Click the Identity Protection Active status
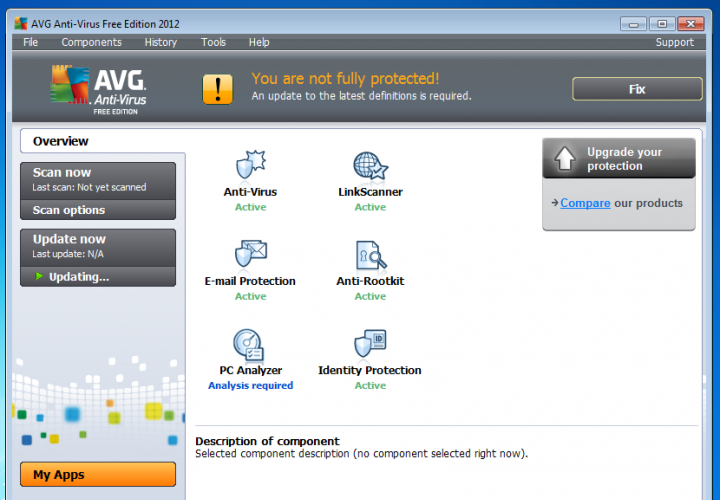Image resolution: width=720 pixels, height=500 pixels. pos(370,385)
